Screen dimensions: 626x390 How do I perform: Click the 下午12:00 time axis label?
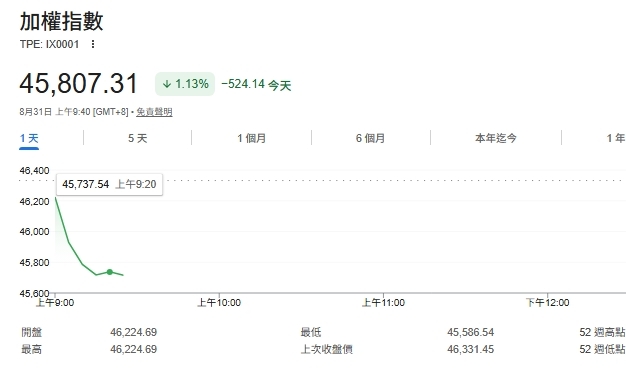(547, 303)
